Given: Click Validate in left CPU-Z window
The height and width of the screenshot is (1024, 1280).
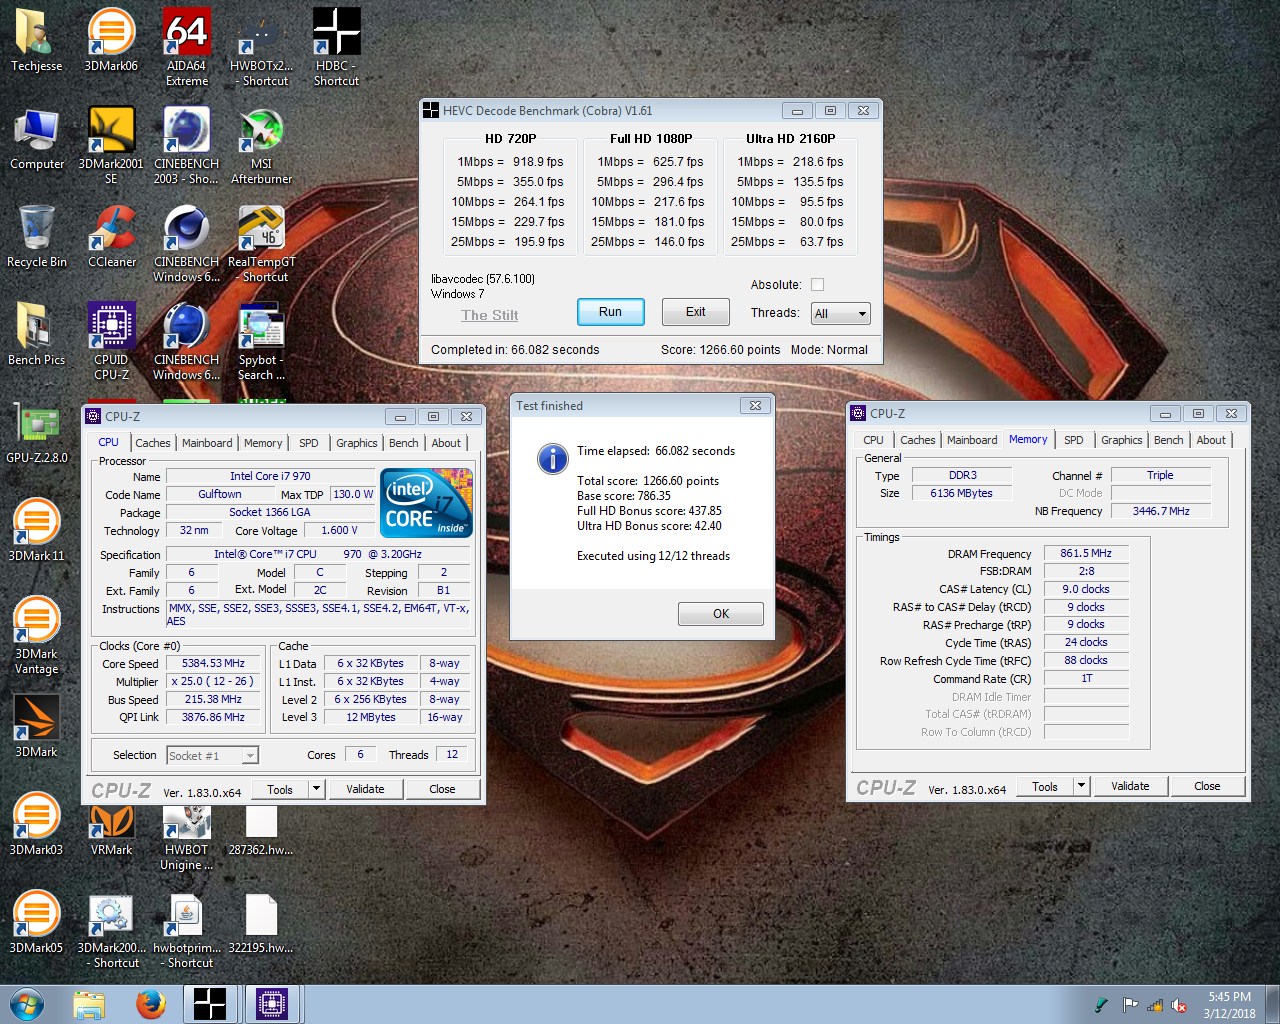Looking at the screenshot, I should (365, 789).
